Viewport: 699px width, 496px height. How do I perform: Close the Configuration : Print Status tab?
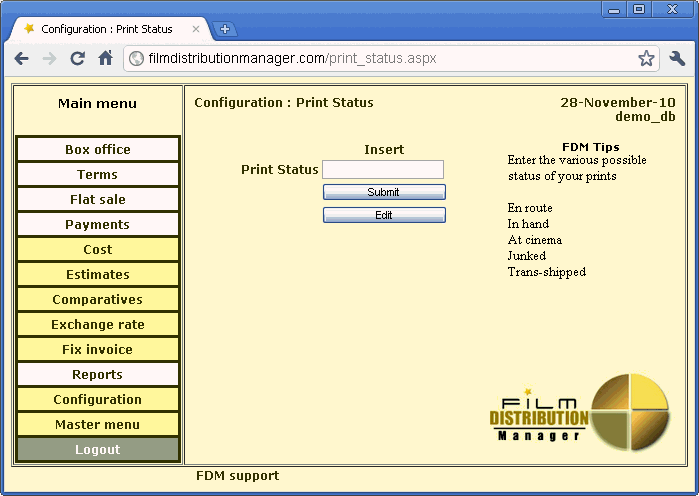pos(195,29)
